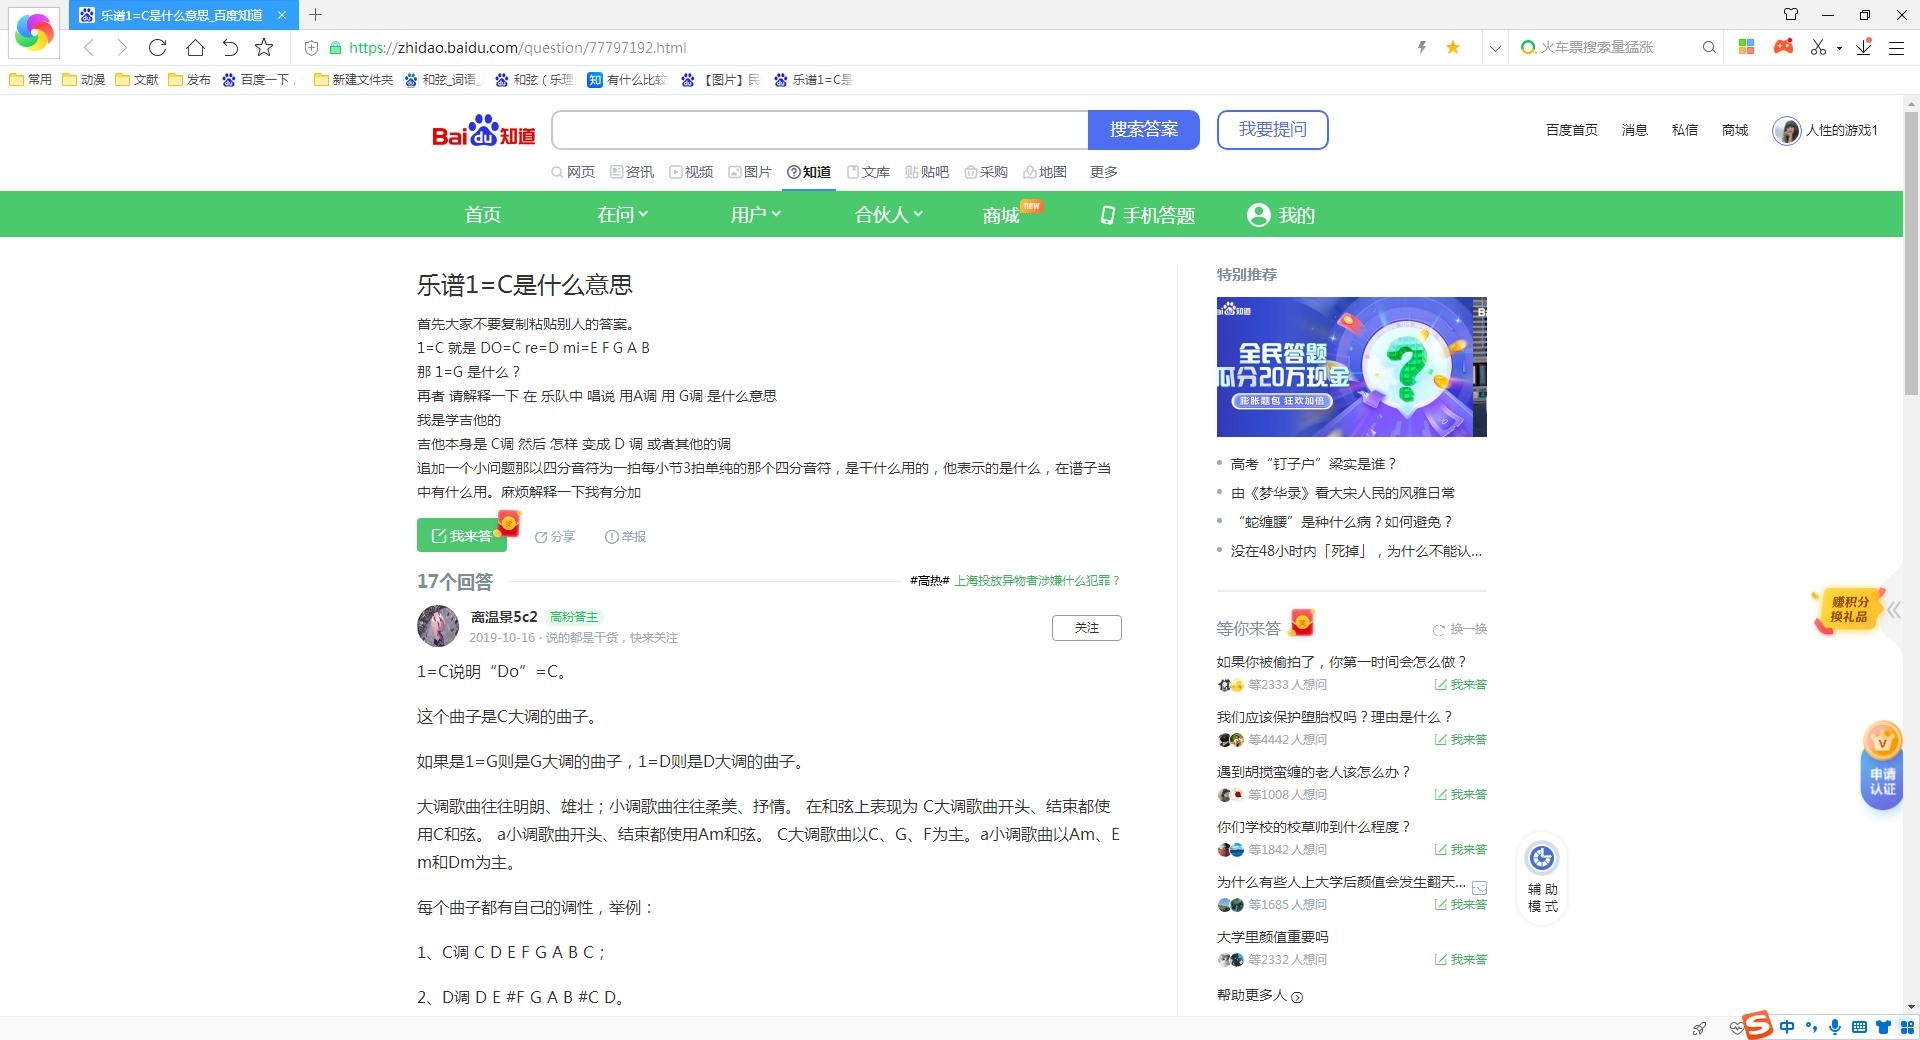Bookmark the page using the star icon
The width and height of the screenshot is (1920, 1040).
[1453, 47]
